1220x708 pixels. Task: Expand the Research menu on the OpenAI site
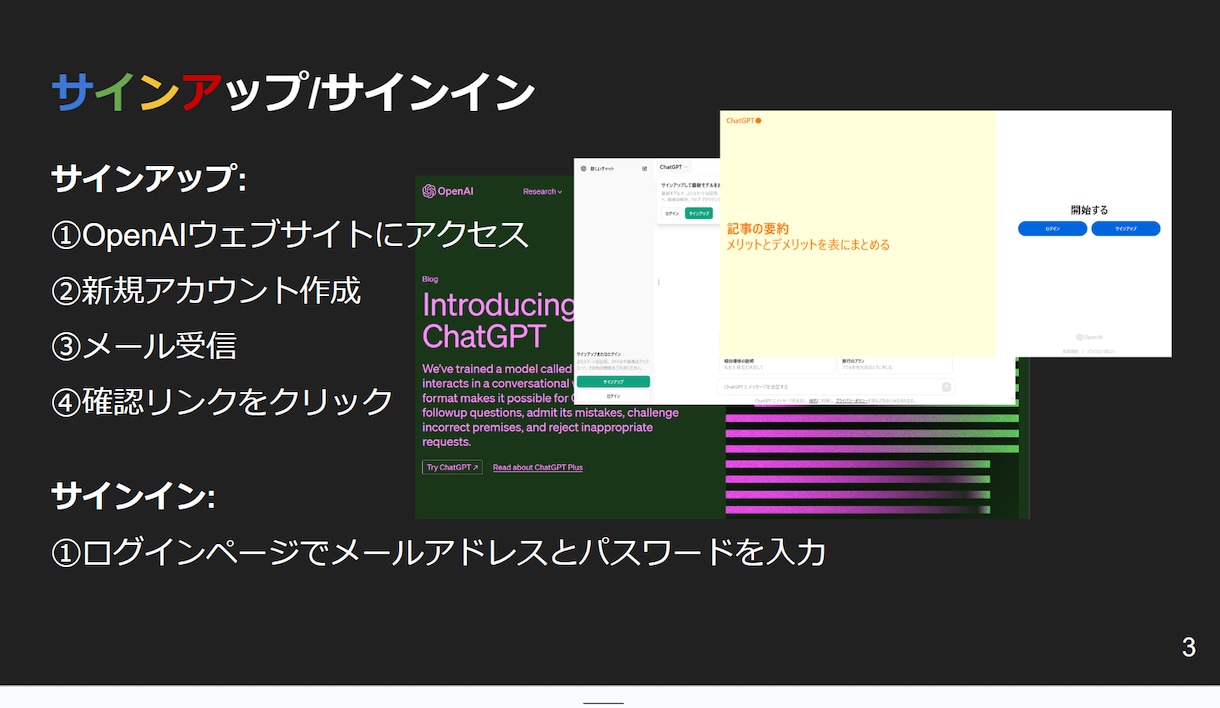click(542, 192)
